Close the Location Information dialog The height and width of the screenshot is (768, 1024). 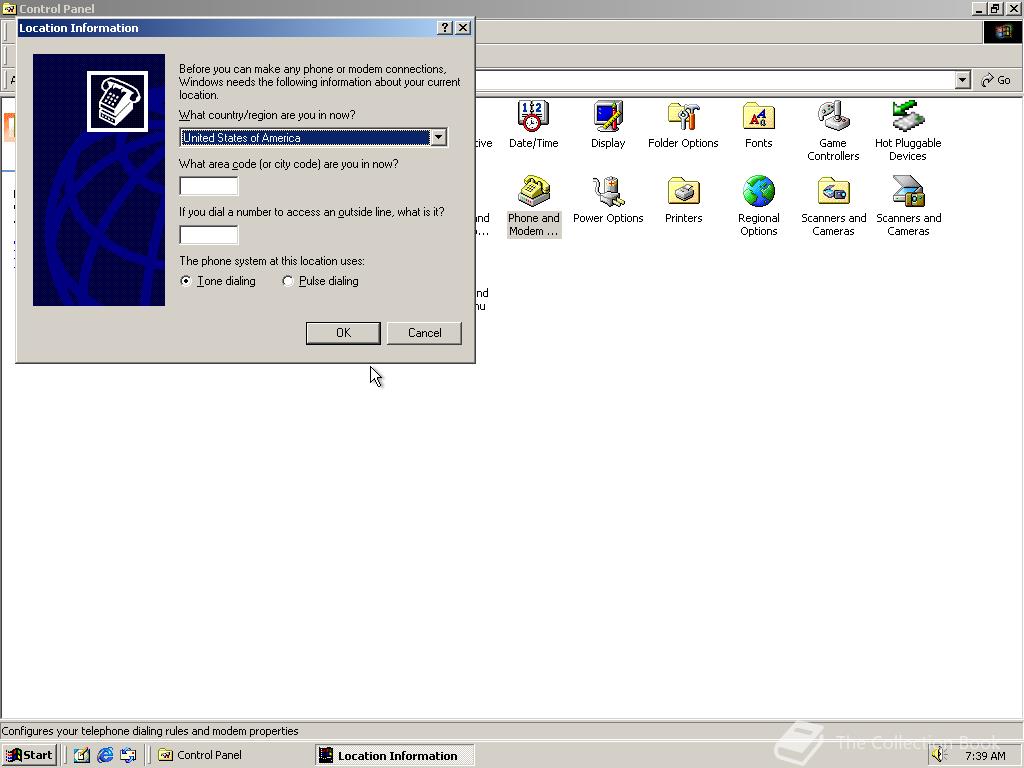click(463, 27)
